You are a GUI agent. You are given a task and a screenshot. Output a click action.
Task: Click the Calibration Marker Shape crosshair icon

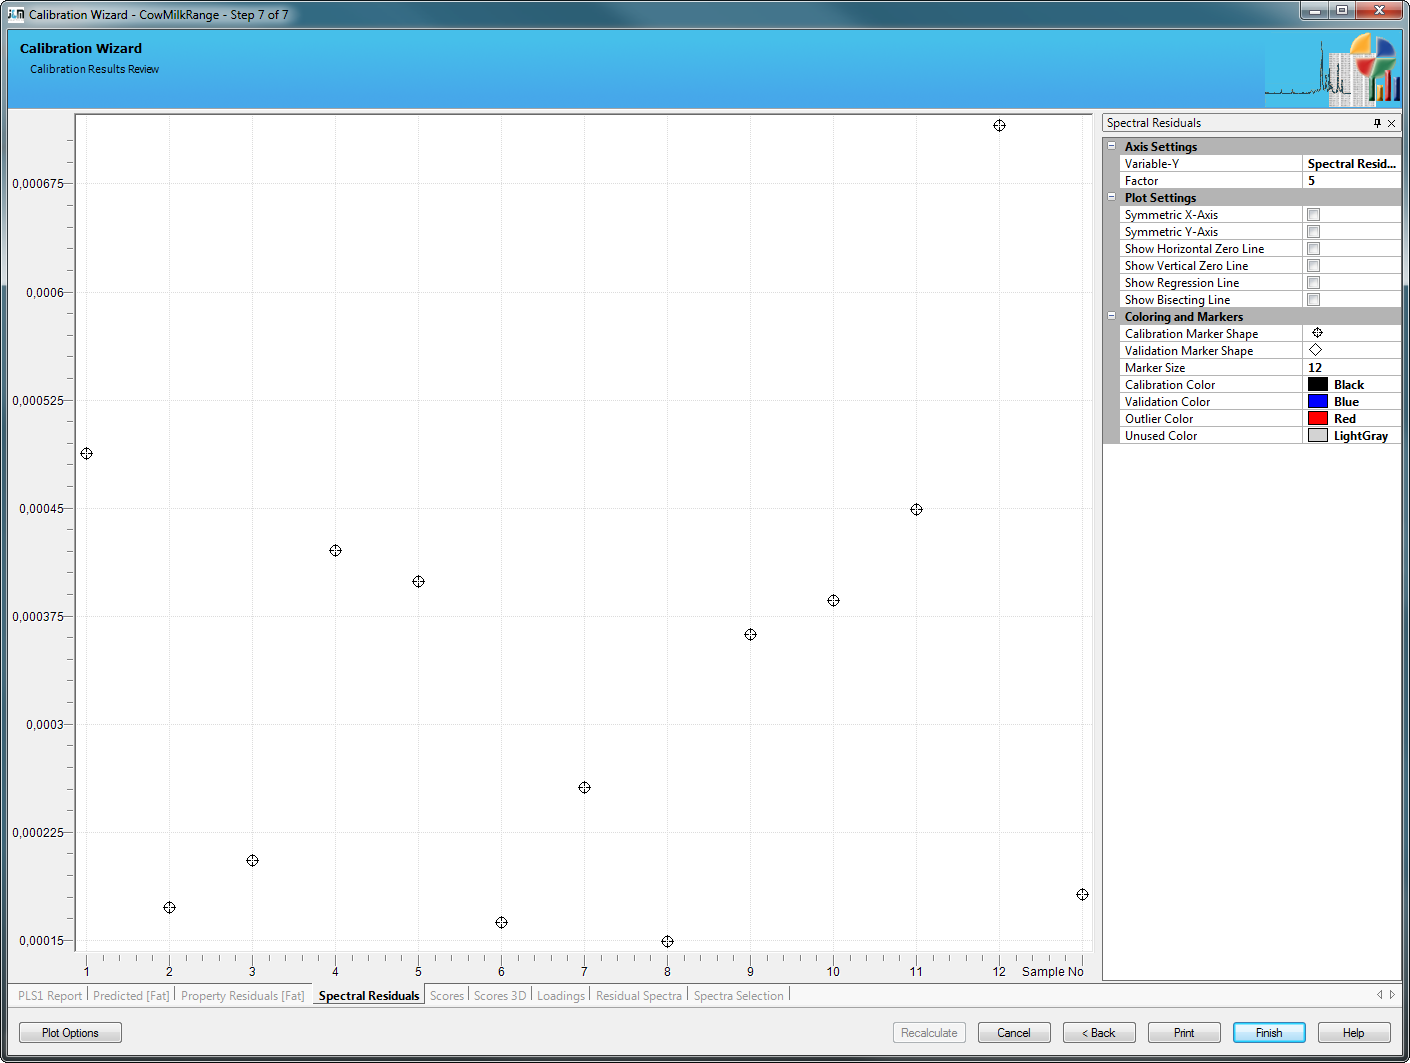tap(1317, 333)
